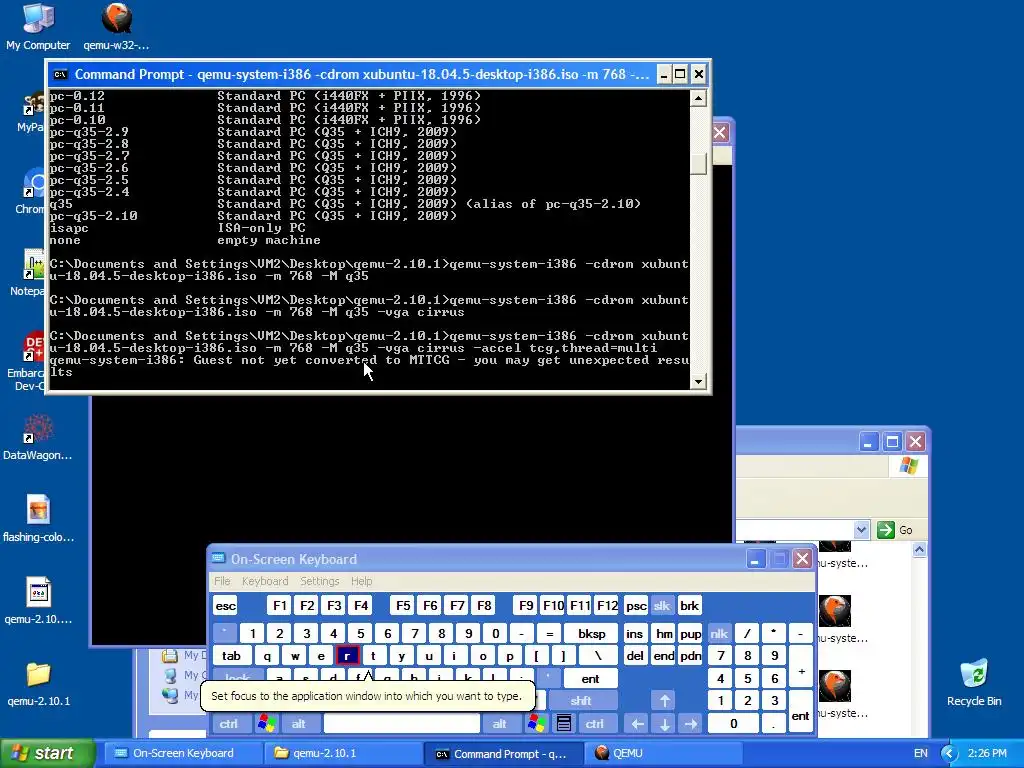Open the File menu in On-Screen Keyboard
This screenshot has height=768, width=1024.
222,581
